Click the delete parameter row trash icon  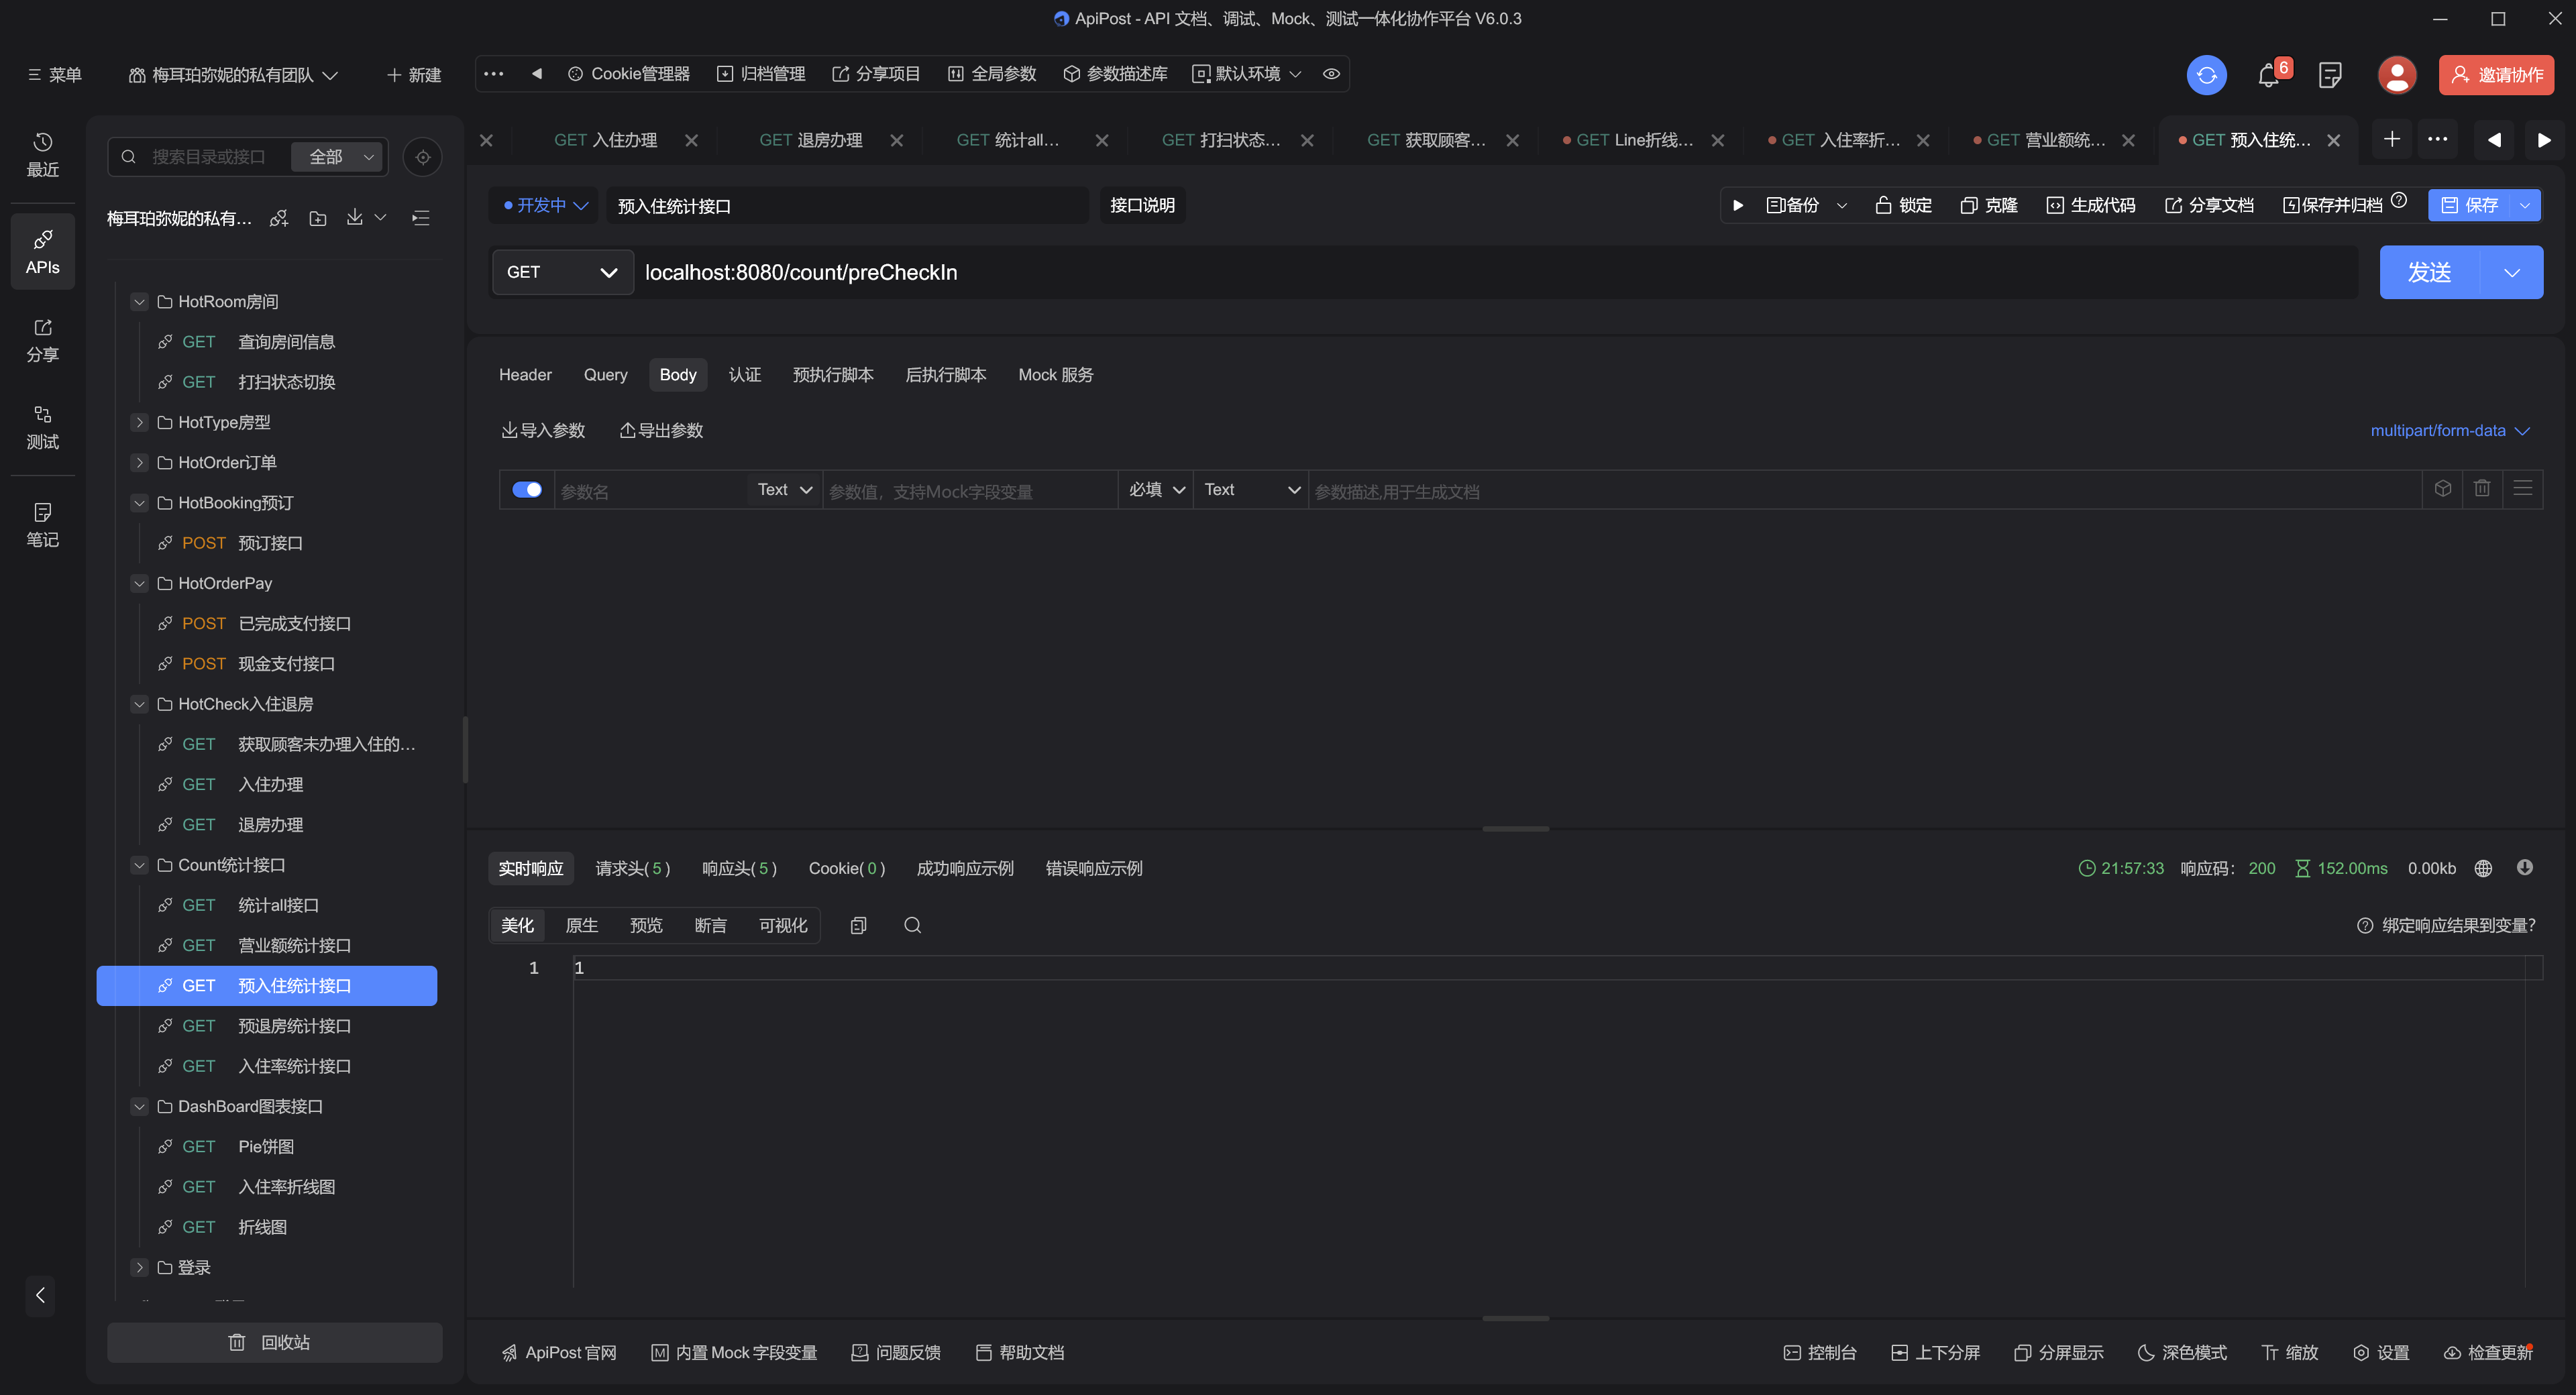click(2482, 489)
